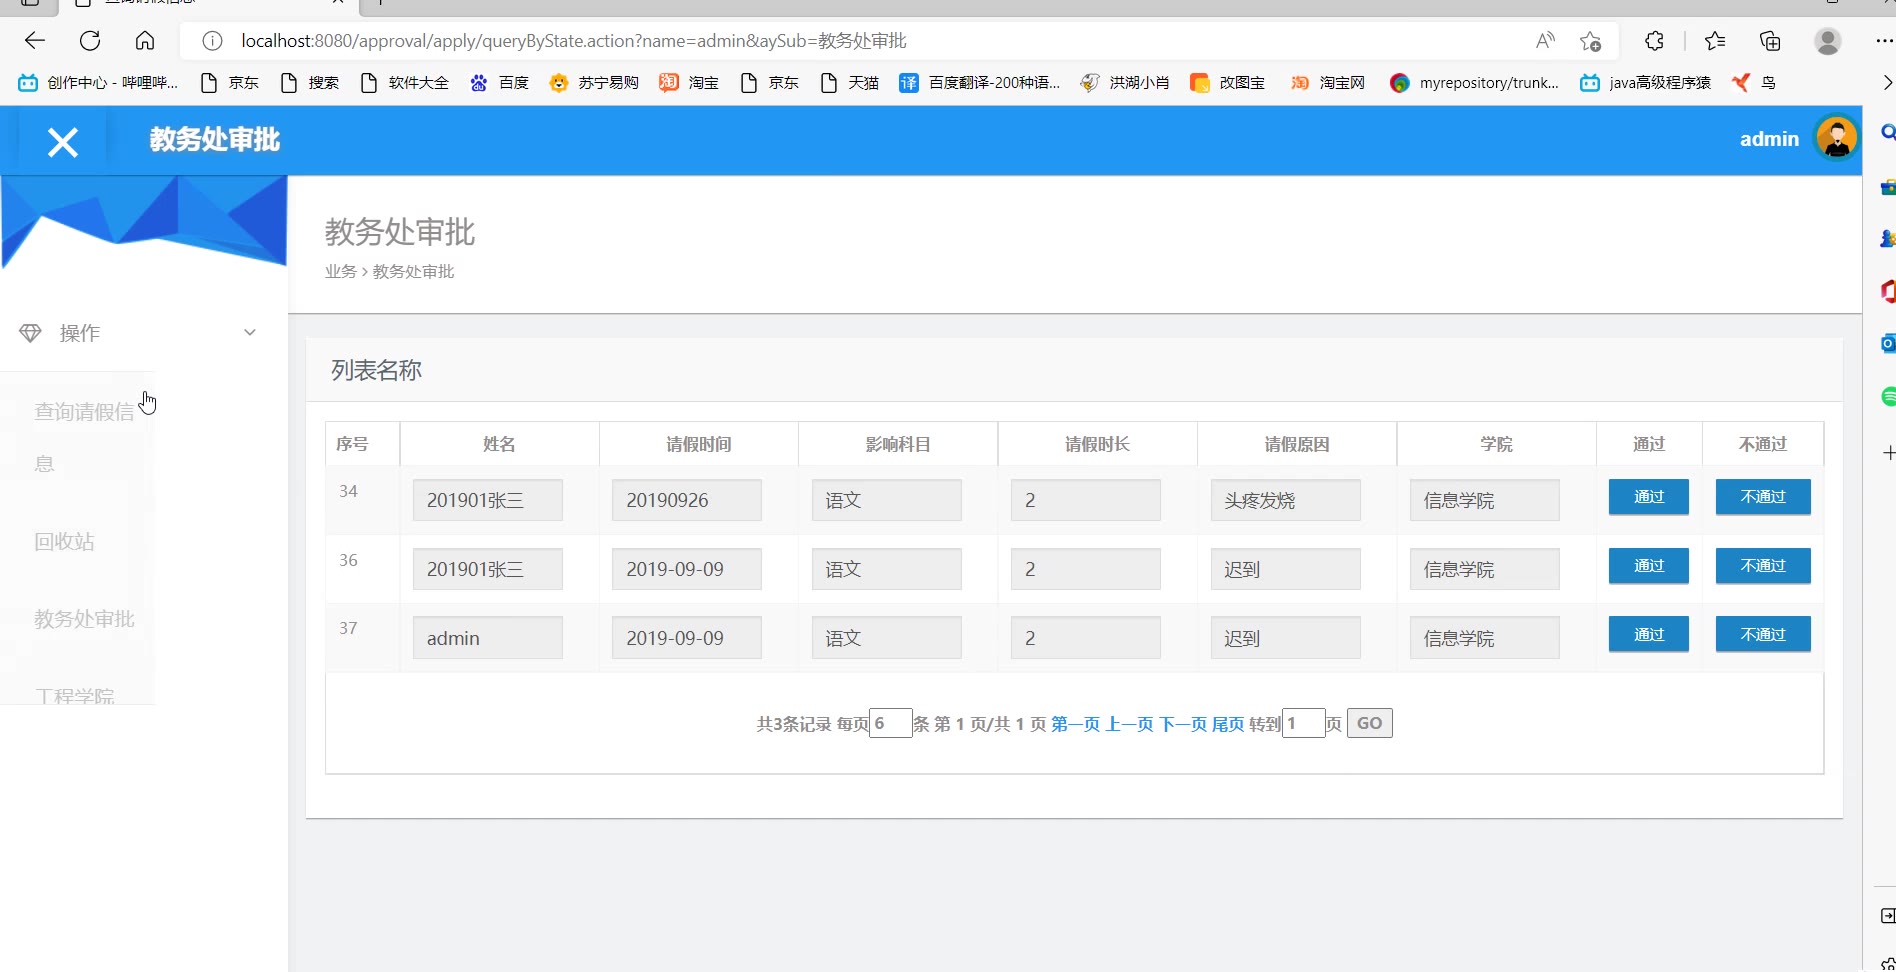The width and height of the screenshot is (1896, 972).
Task: Close the sidebar with the white X icon
Action: click(x=63, y=142)
